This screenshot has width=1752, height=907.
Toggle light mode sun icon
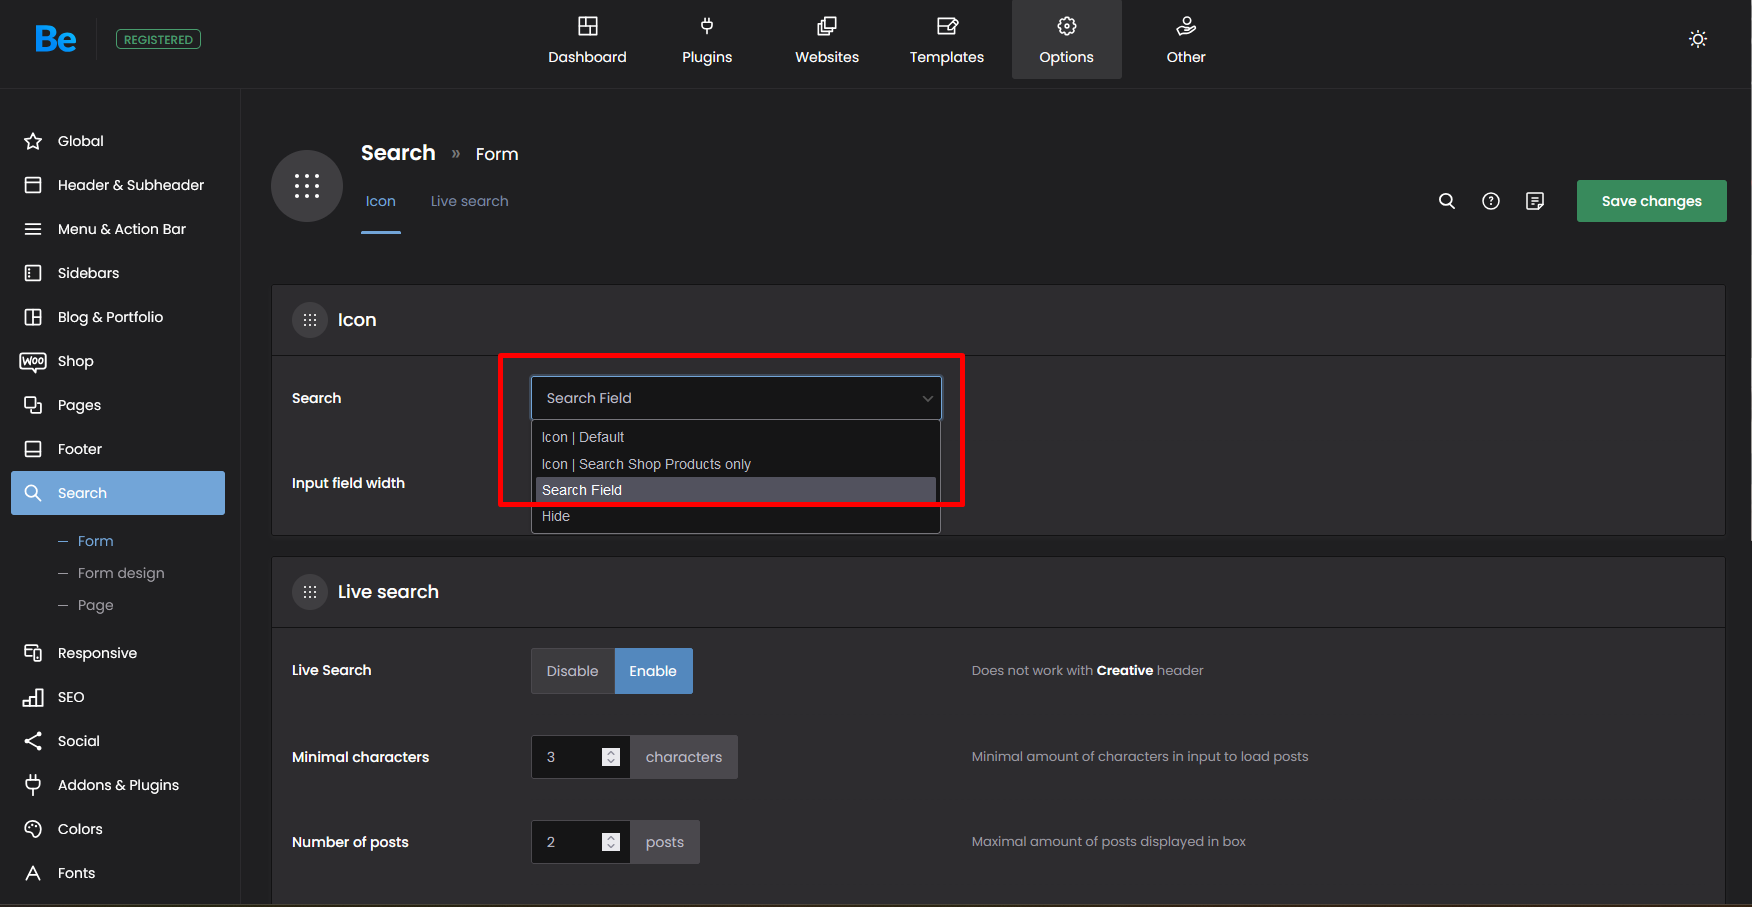point(1698,39)
